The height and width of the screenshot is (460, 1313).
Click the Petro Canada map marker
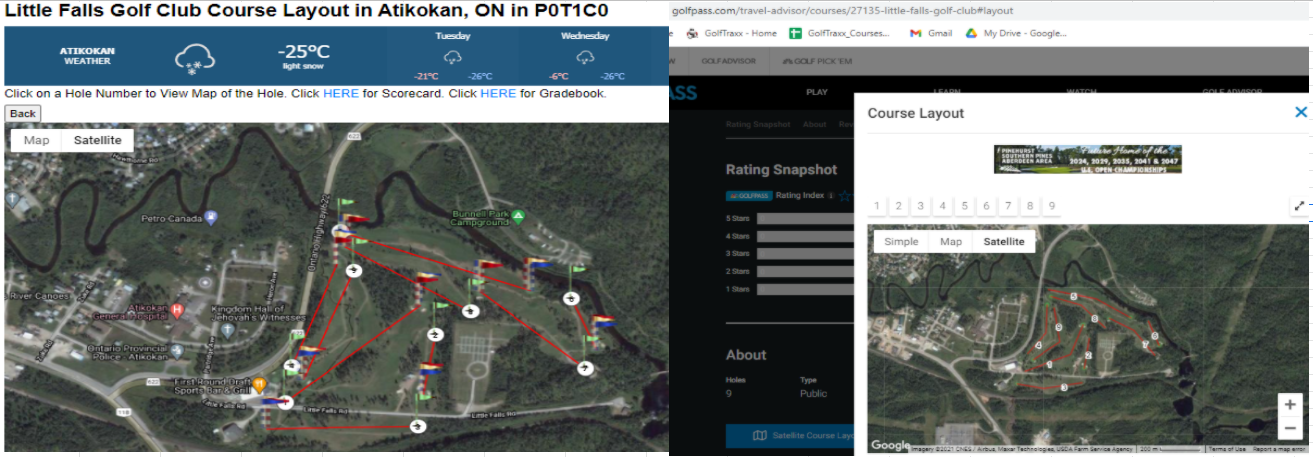211,217
